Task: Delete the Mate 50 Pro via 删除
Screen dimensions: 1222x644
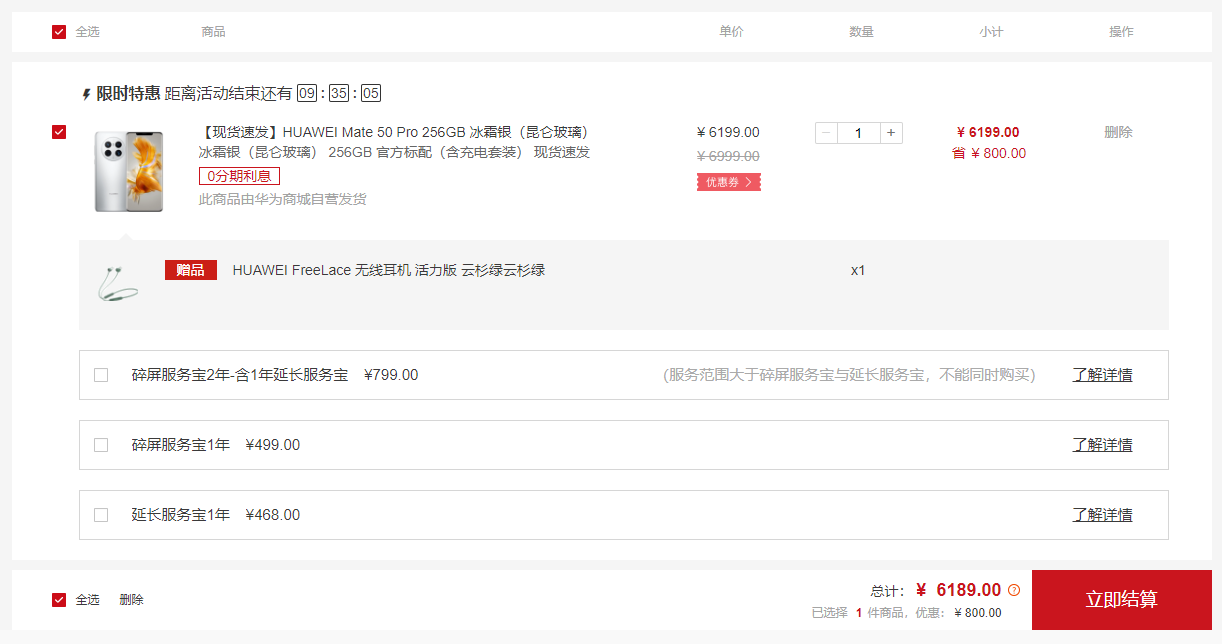Action: 1118,132
